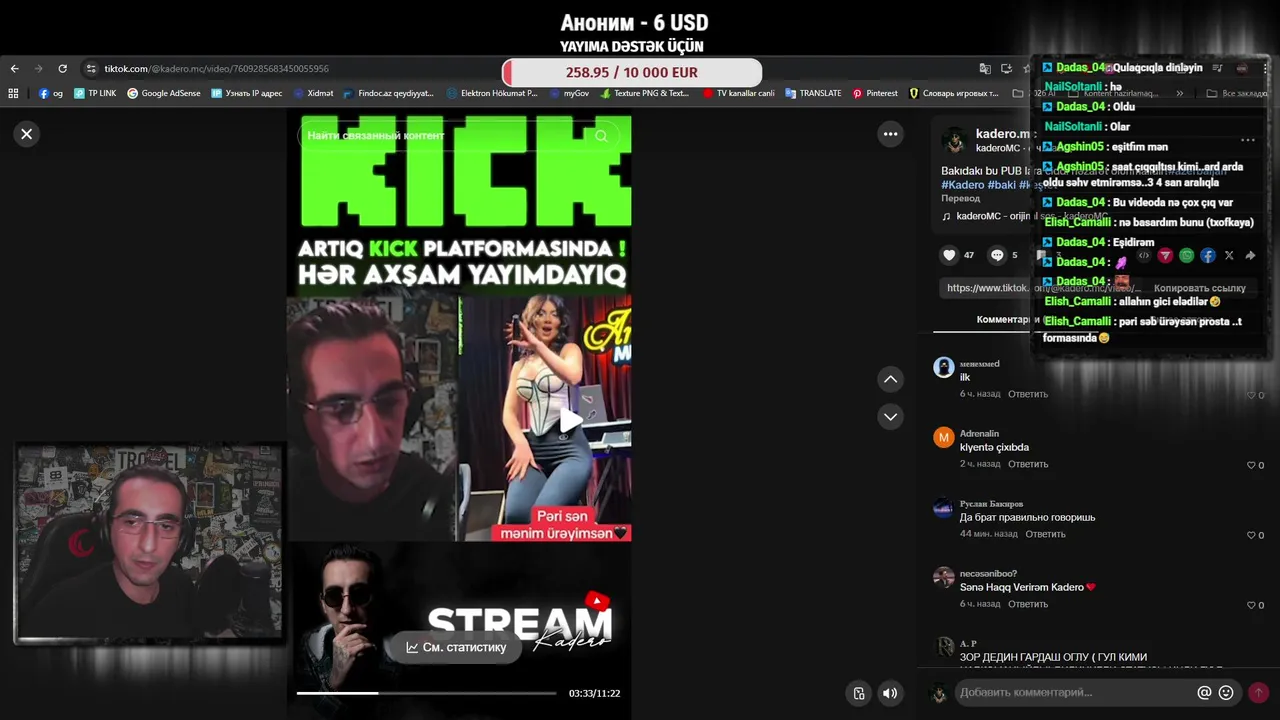Open Adrenalin's orange M avatar
This screenshot has width=1280, height=720.
(943, 437)
